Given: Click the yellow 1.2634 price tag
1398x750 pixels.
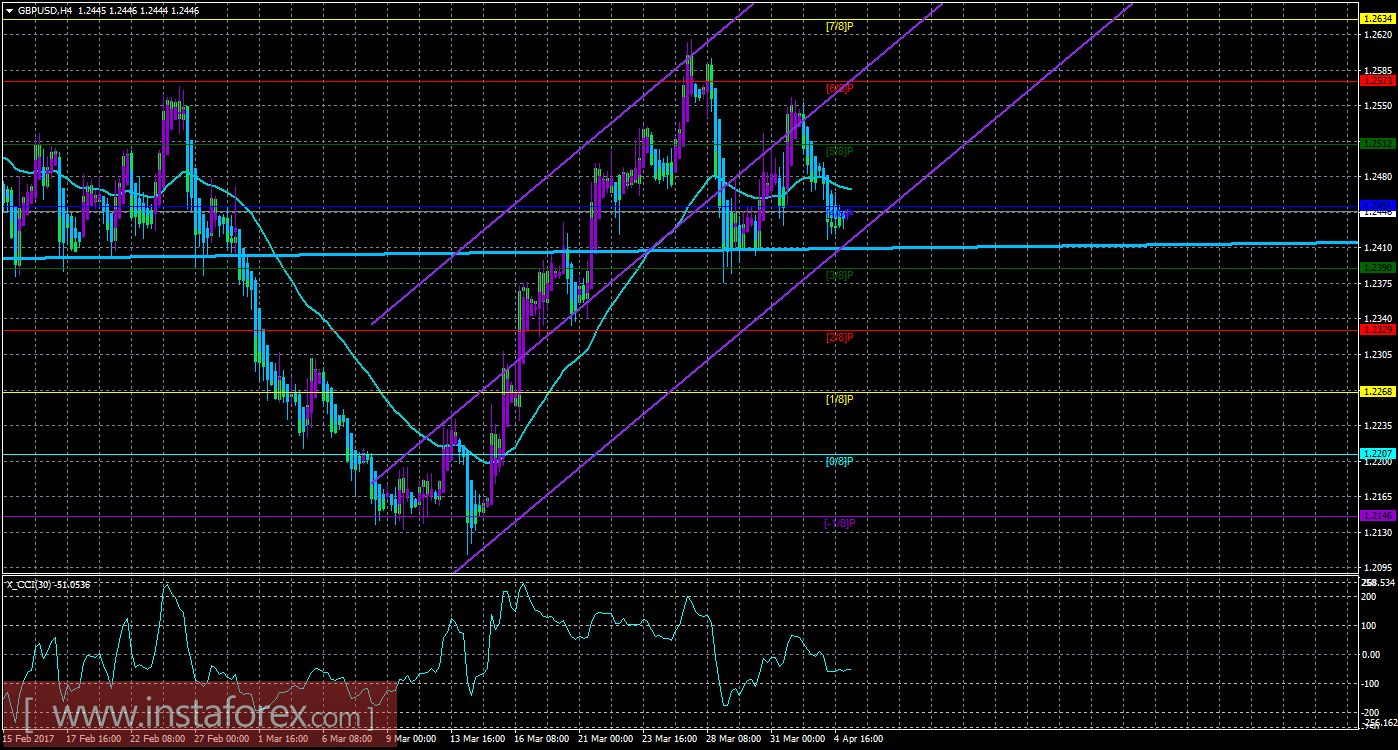Looking at the screenshot, I should tap(1380, 18).
